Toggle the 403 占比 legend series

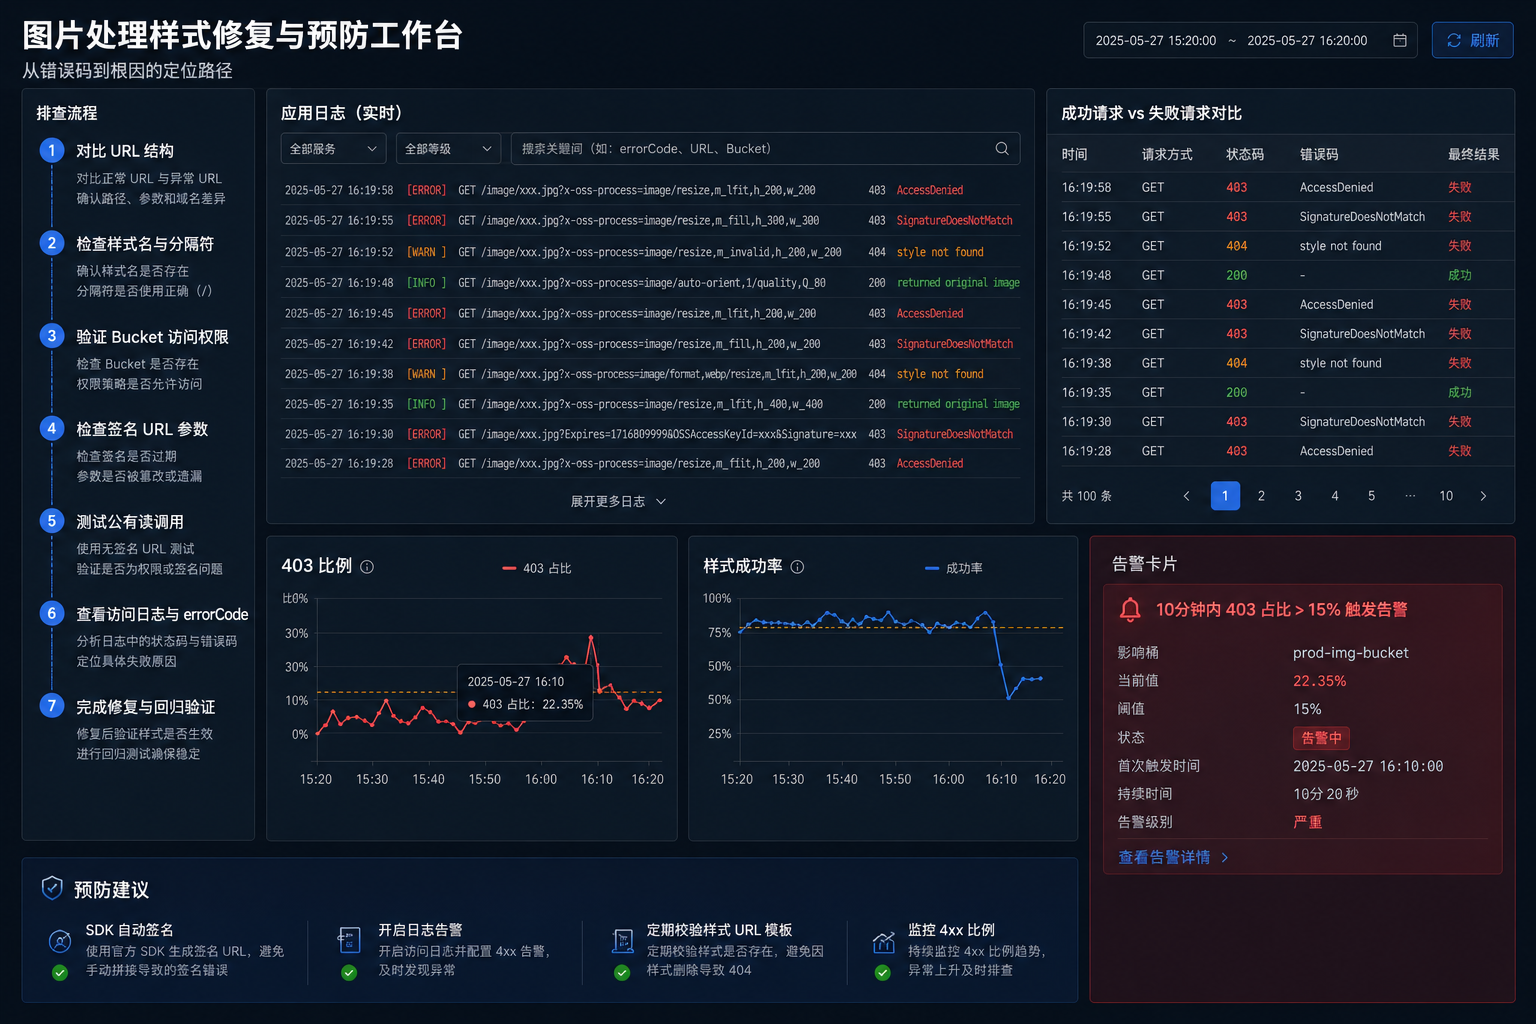coord(536,568)
